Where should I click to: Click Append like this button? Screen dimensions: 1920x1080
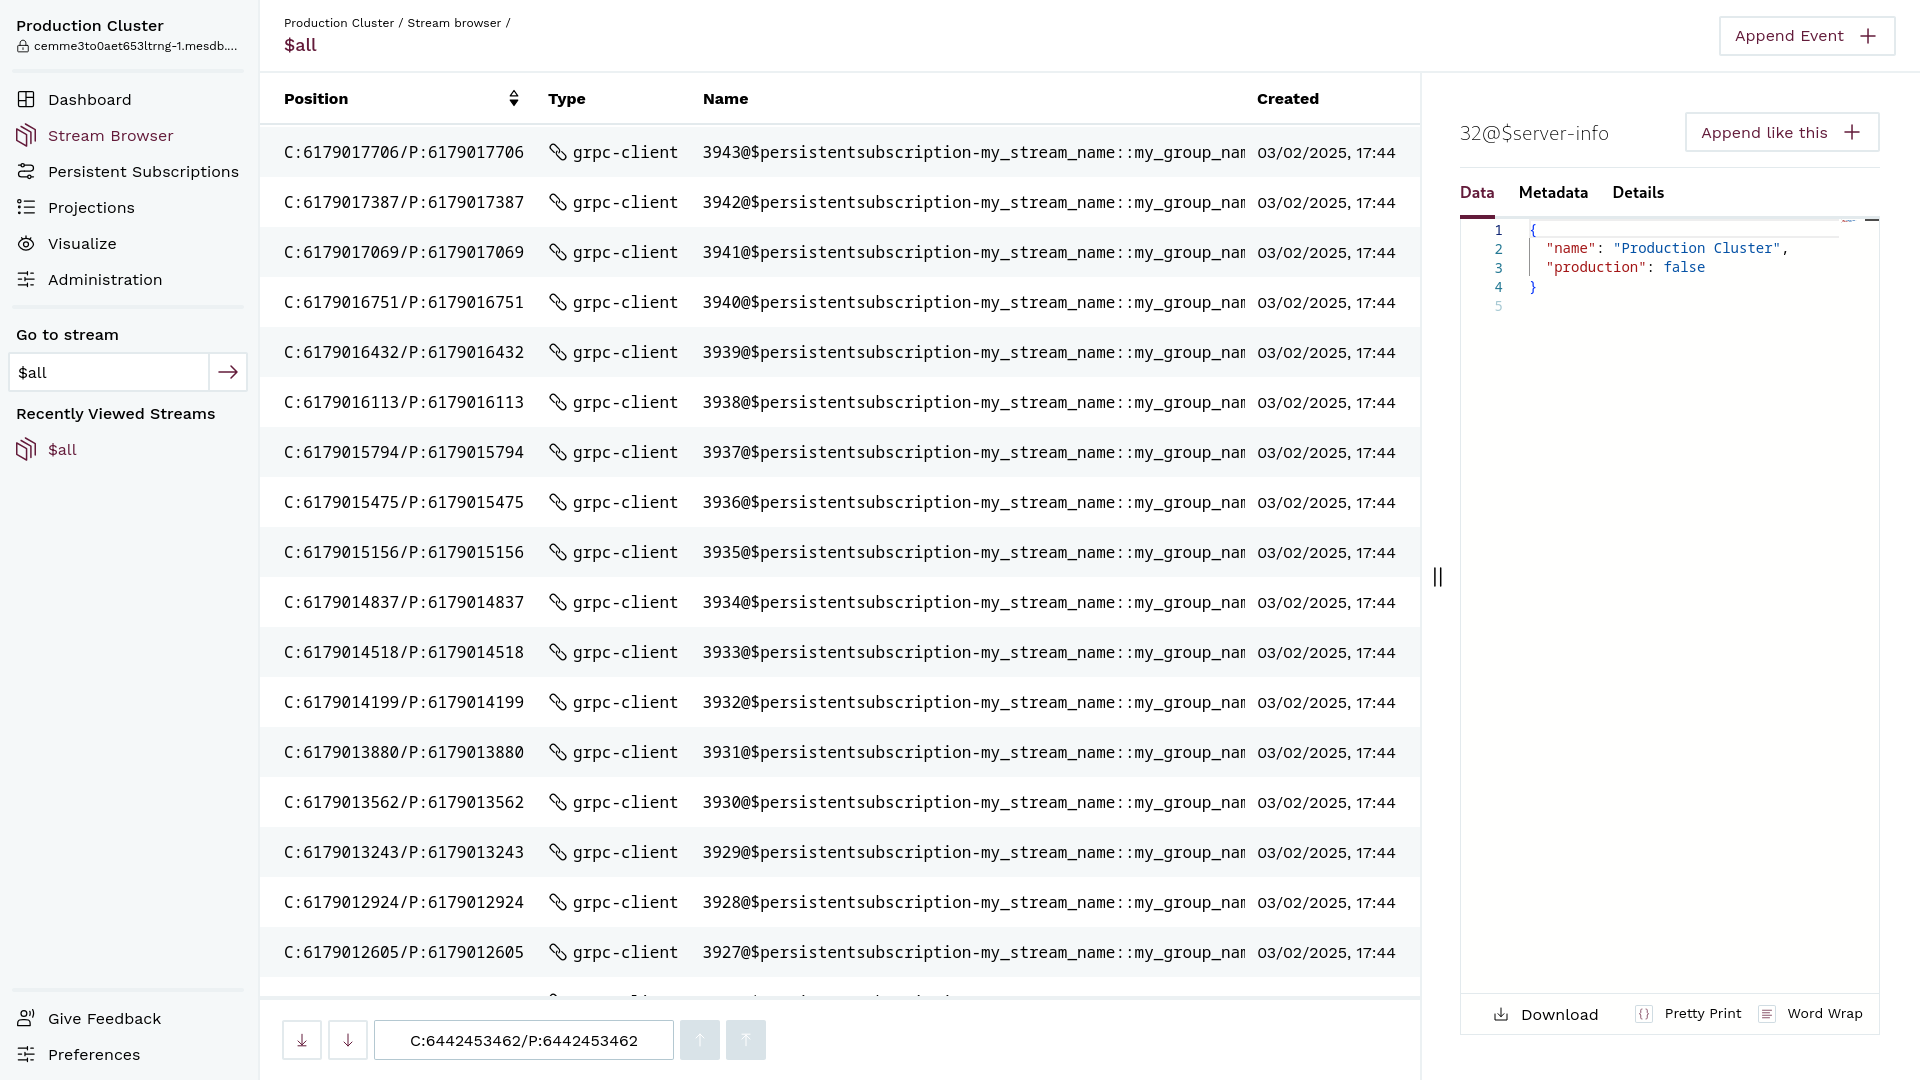coord(1782,132)
